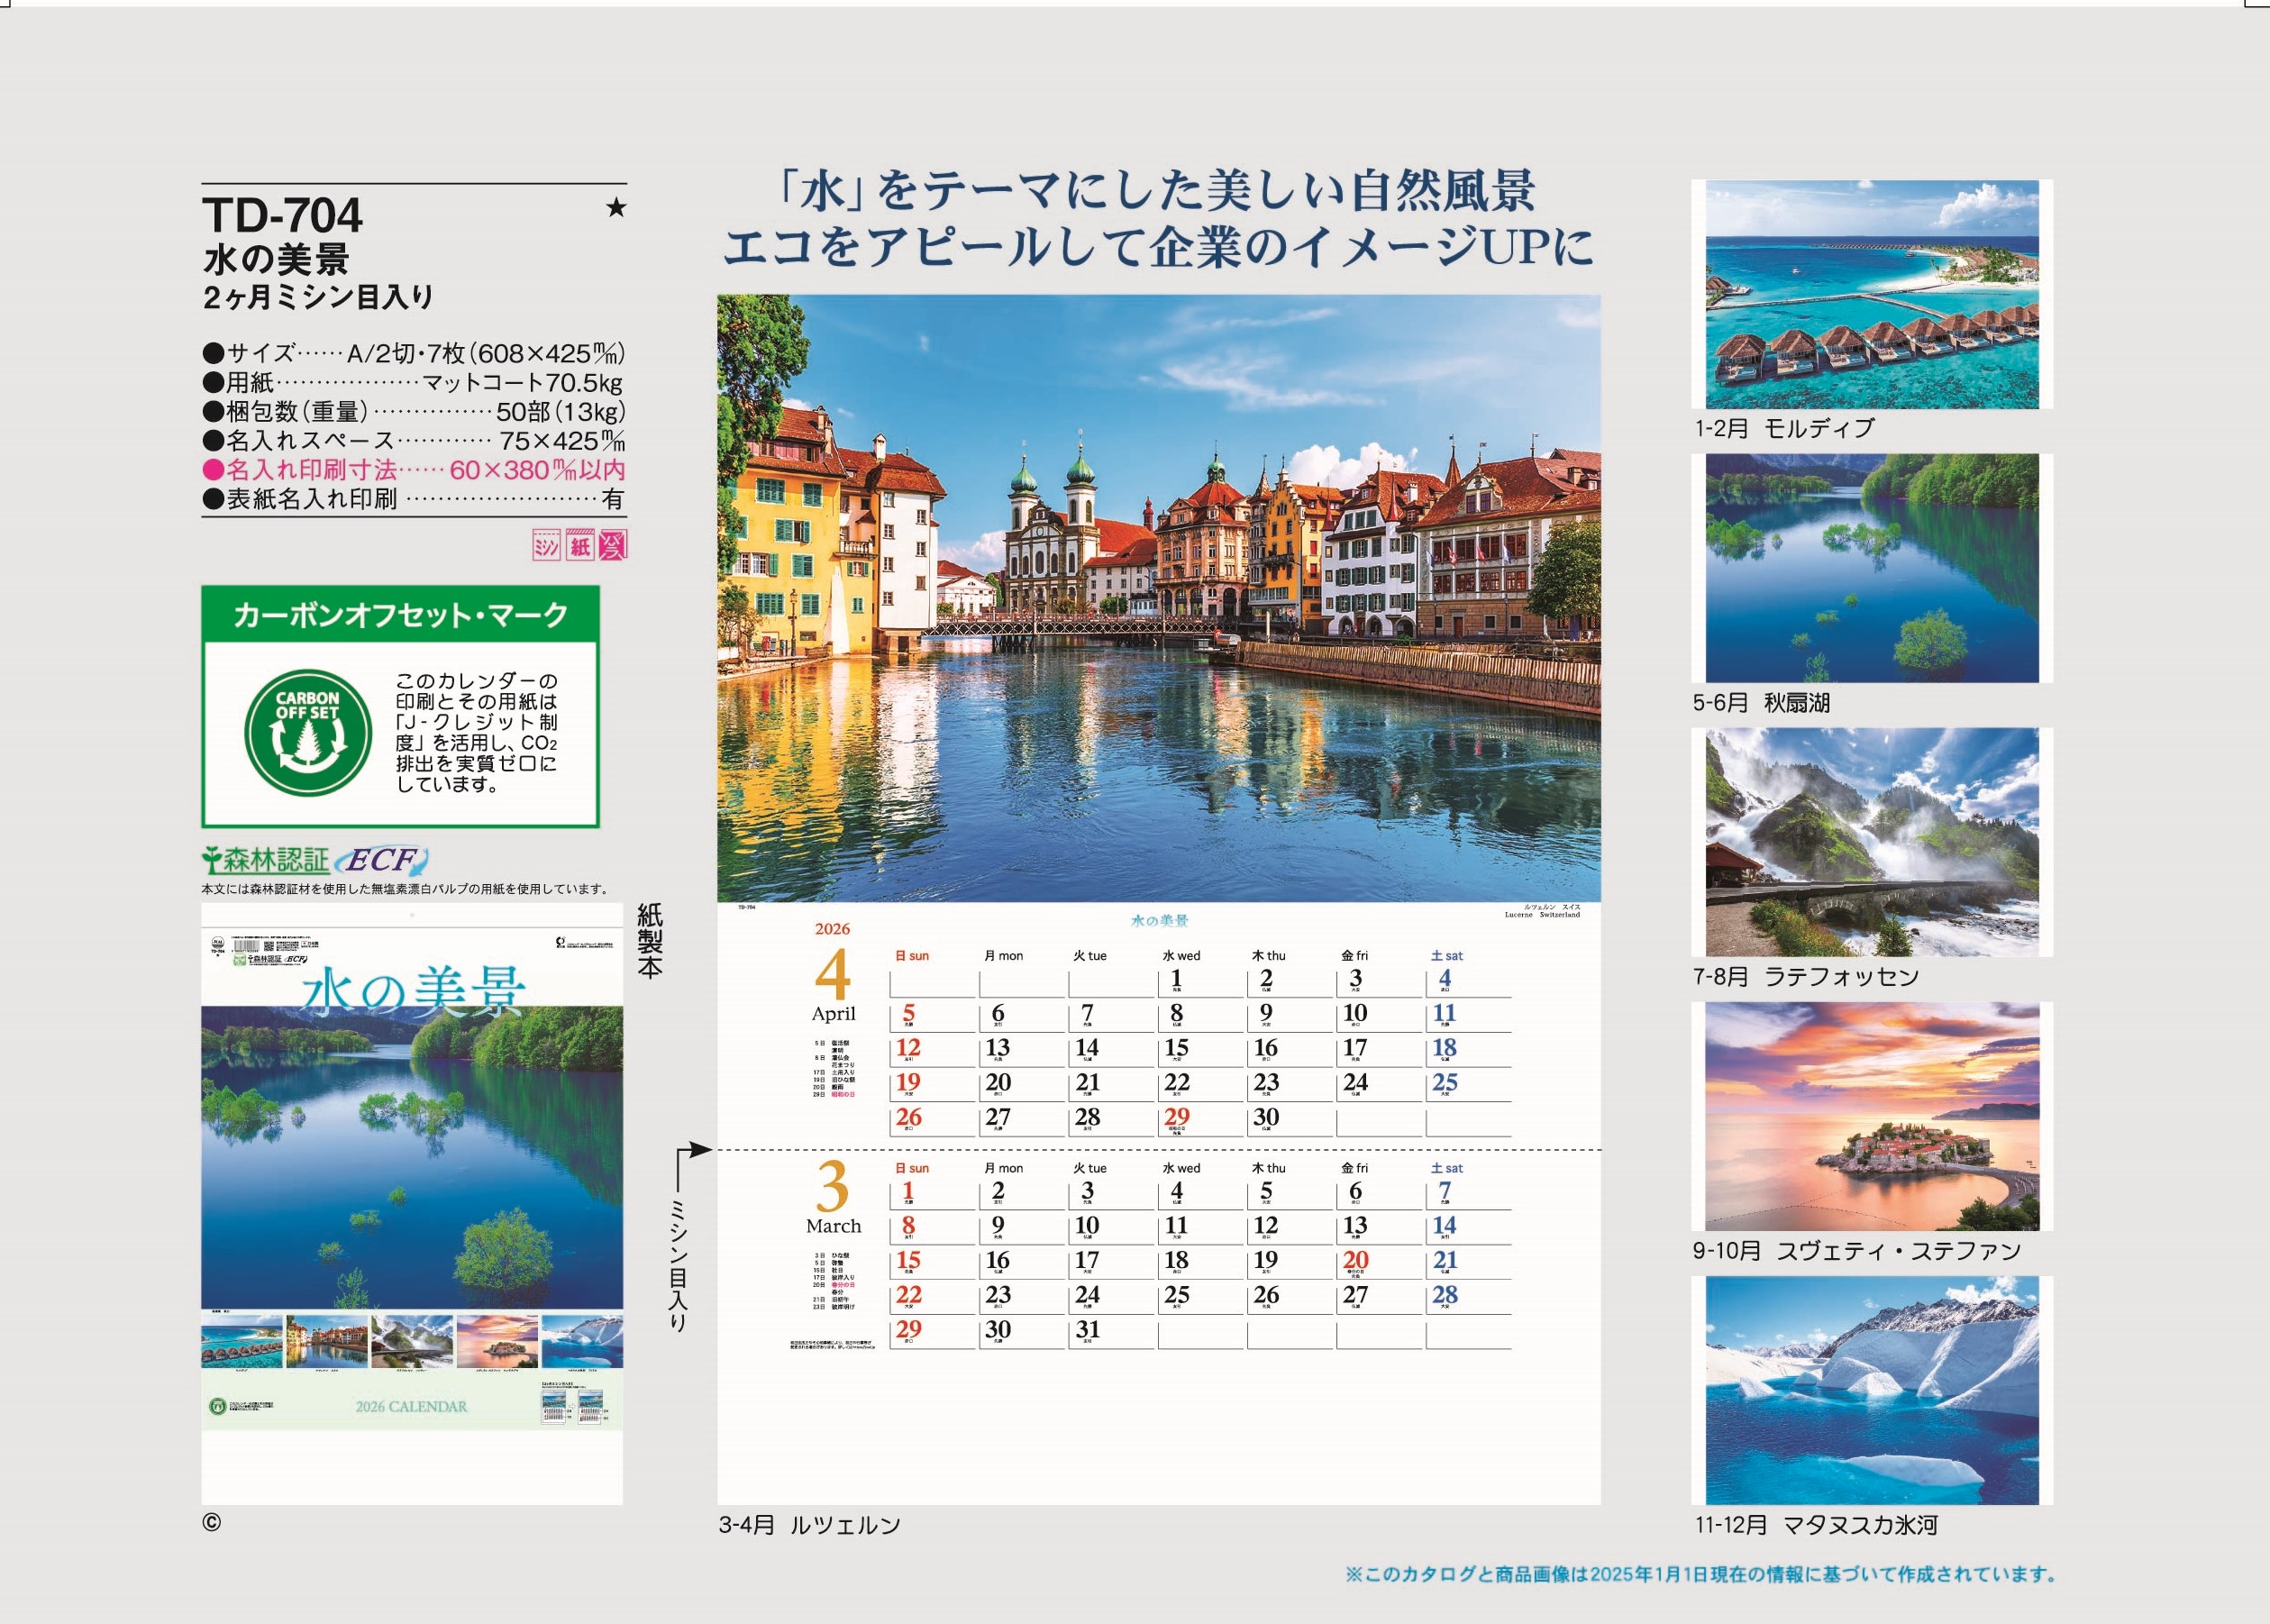The width and height of the screenshot is (2270, 1624).
Task: Click the red April 29 holiday date
Action: [1177, 1118]
